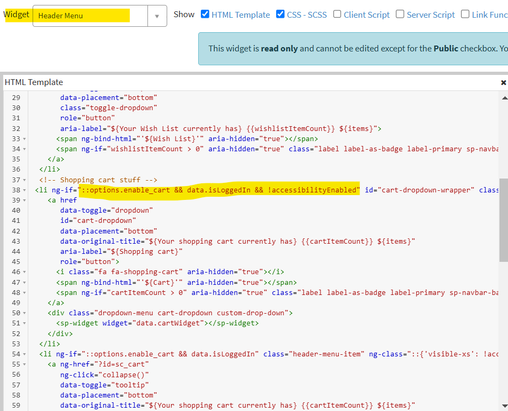
Task: Collapse code fold at line 48
Action: [x=24, y=293]
